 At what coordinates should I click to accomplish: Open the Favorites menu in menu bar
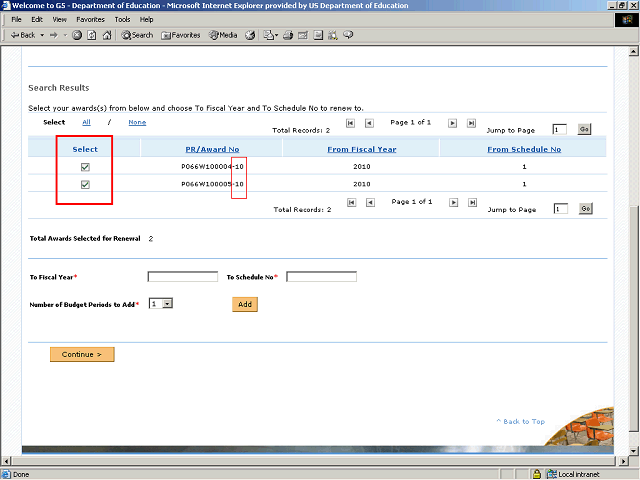pos(90,19)
